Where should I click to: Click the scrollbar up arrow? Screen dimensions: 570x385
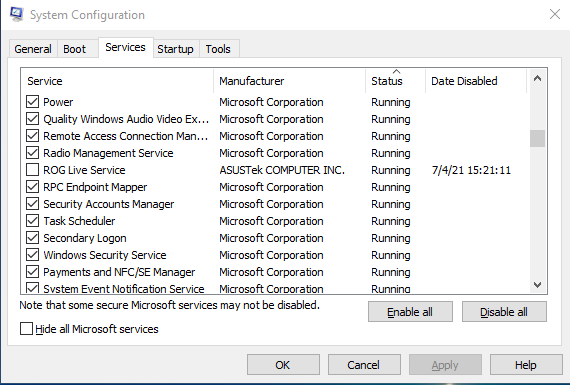pyautogui.click(x=537, y=78)
